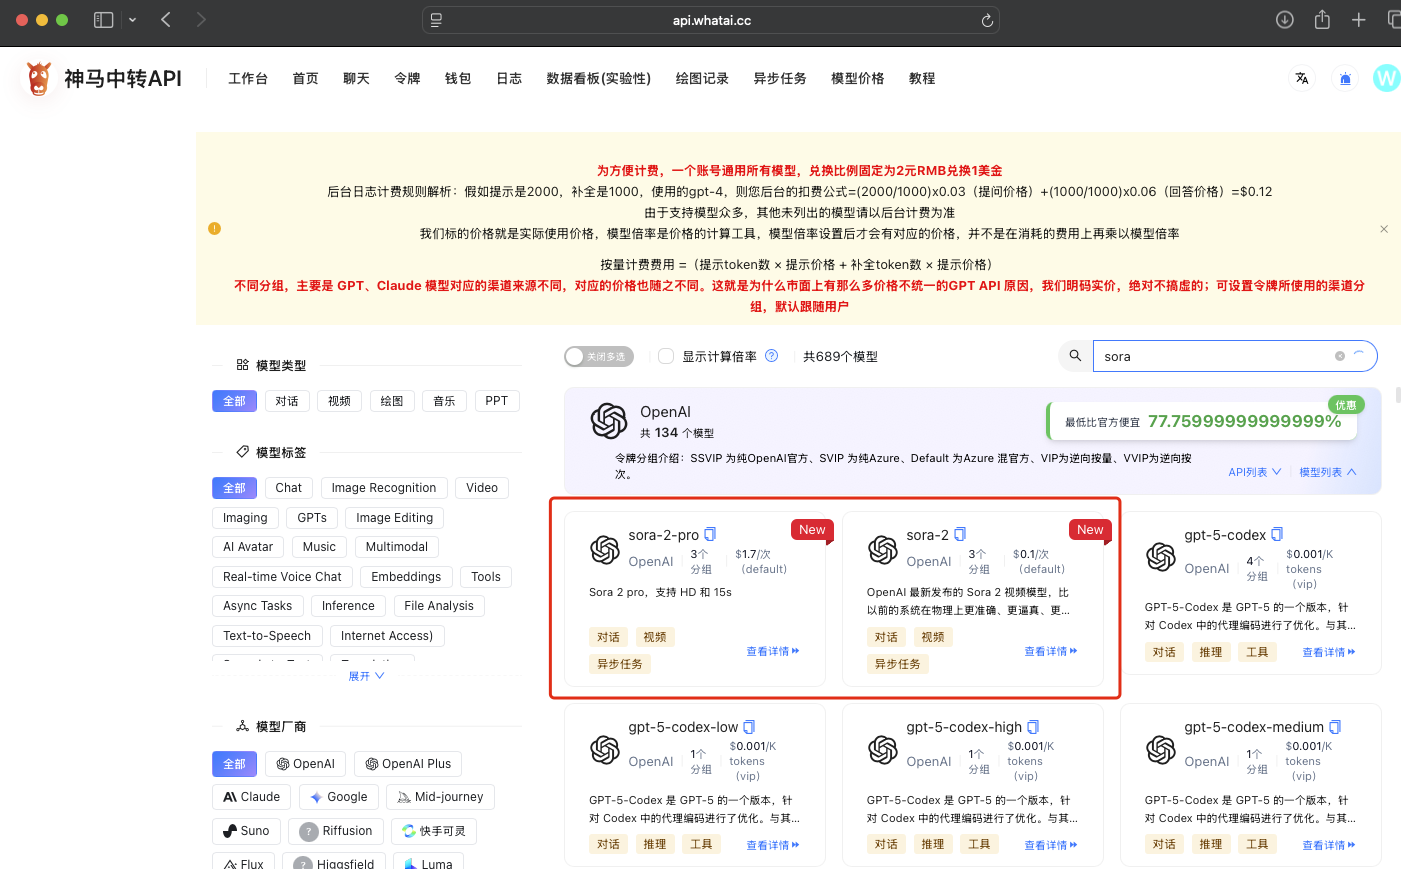
Task: View details for gpt-5-codex-medium
Action: tap(1329, 845)
